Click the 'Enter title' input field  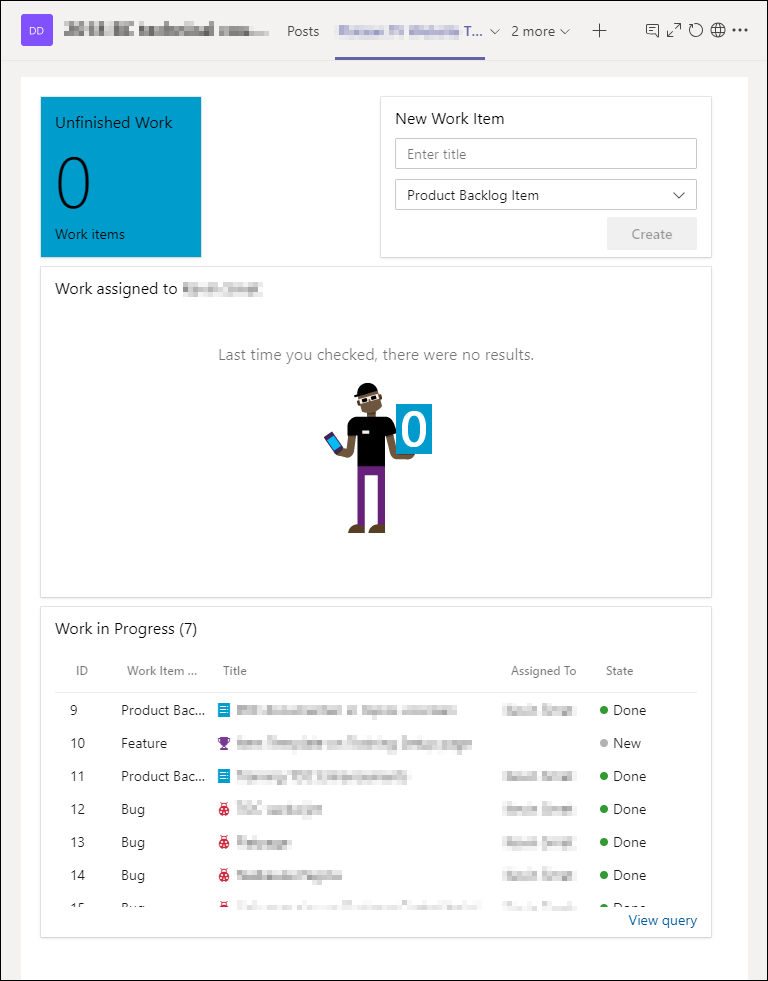click(x=546, y=154)
